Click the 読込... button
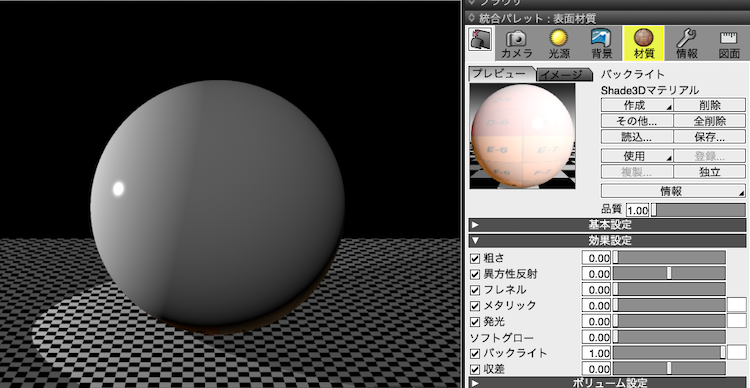The width and height of the screenshot is (750, 388). point(637,136)
